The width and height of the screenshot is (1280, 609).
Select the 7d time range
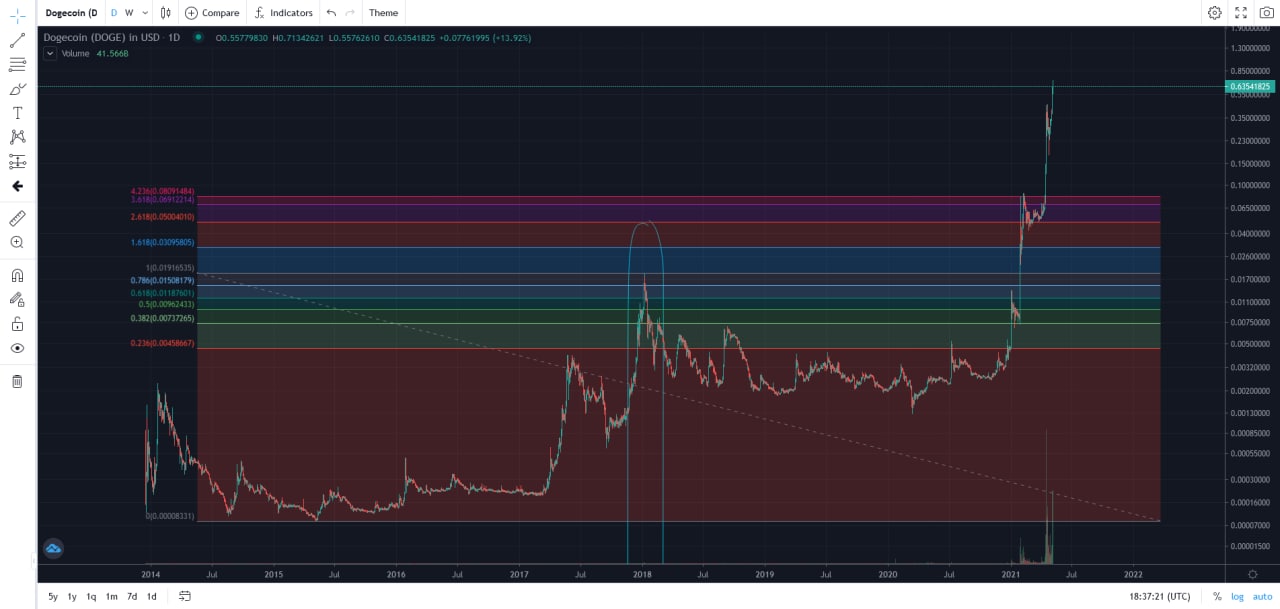tap(132, 596)
